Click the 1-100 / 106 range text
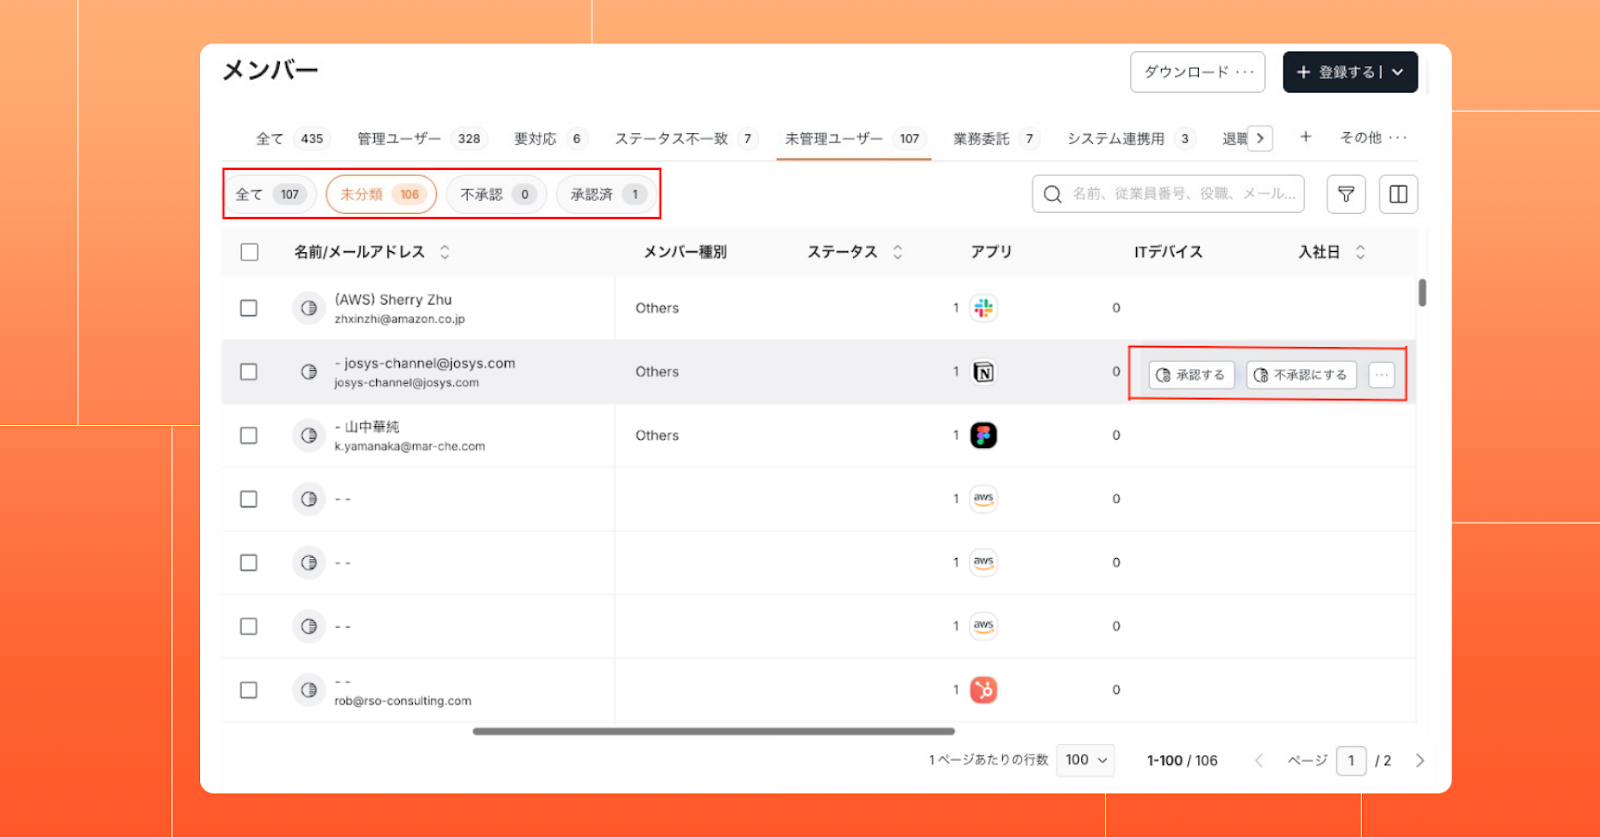This screenshot has width=1600, height=837. pyautogui.click(x=1182, y=761)
